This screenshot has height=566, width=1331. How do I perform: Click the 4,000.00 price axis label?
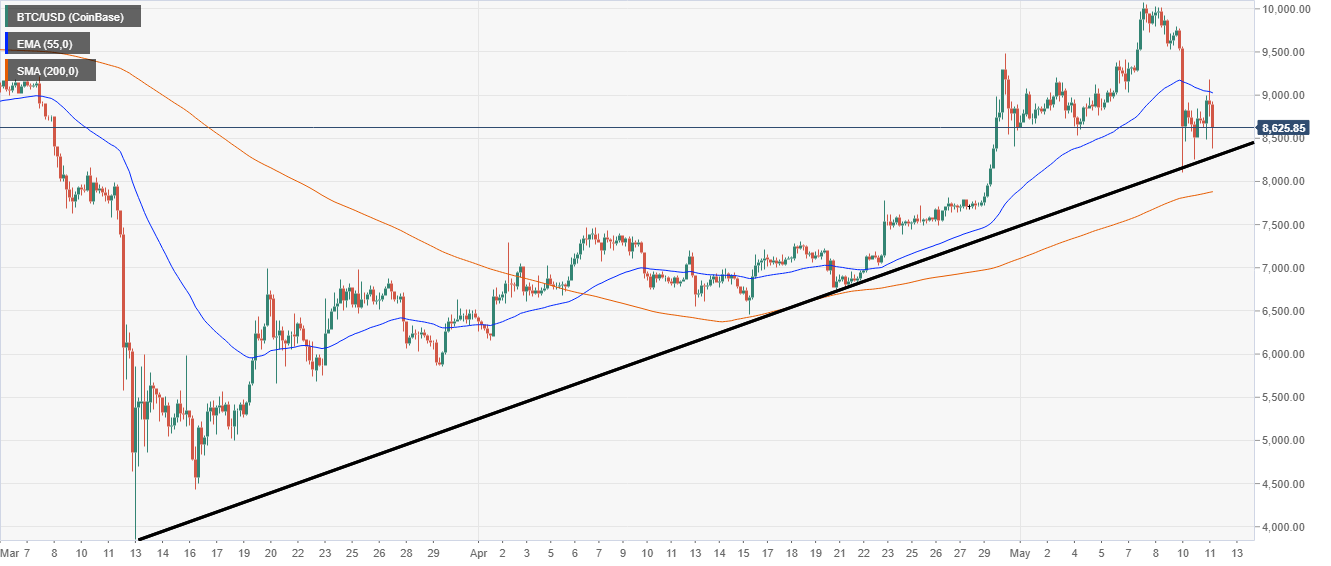(x=1288, y=527)
